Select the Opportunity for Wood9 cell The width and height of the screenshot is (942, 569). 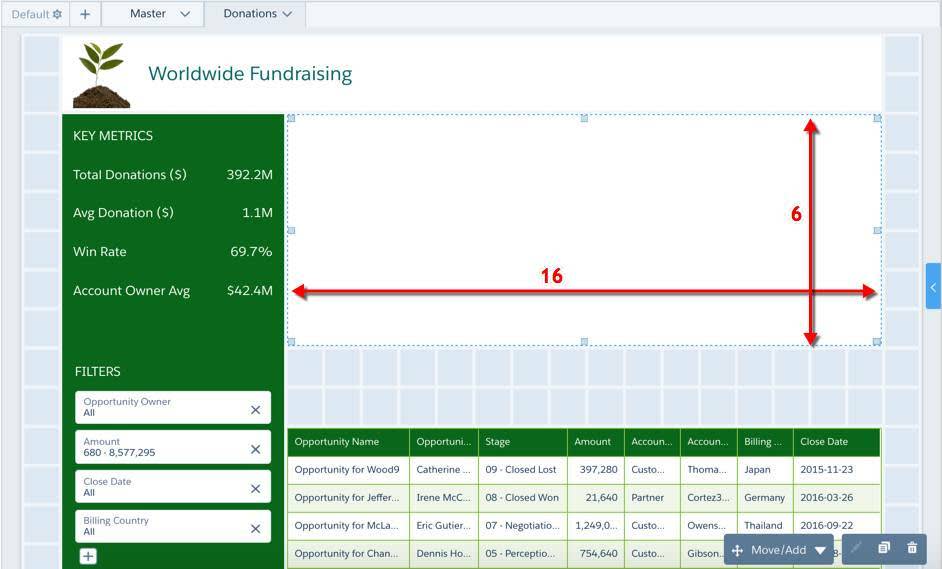click(348, 470)
